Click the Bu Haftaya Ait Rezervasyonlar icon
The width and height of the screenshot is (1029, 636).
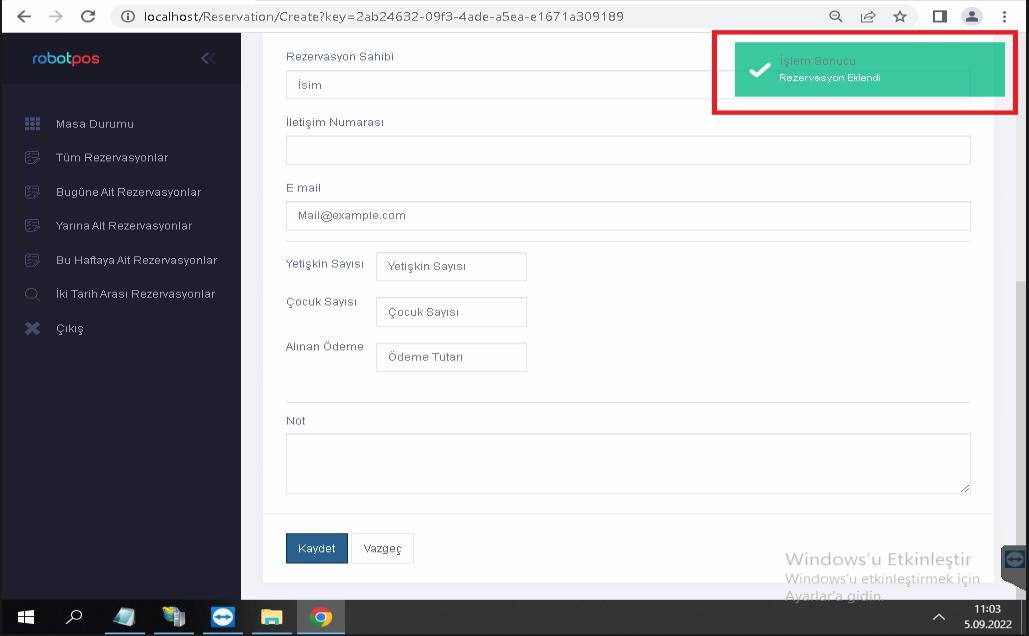[x=32, y=260]
